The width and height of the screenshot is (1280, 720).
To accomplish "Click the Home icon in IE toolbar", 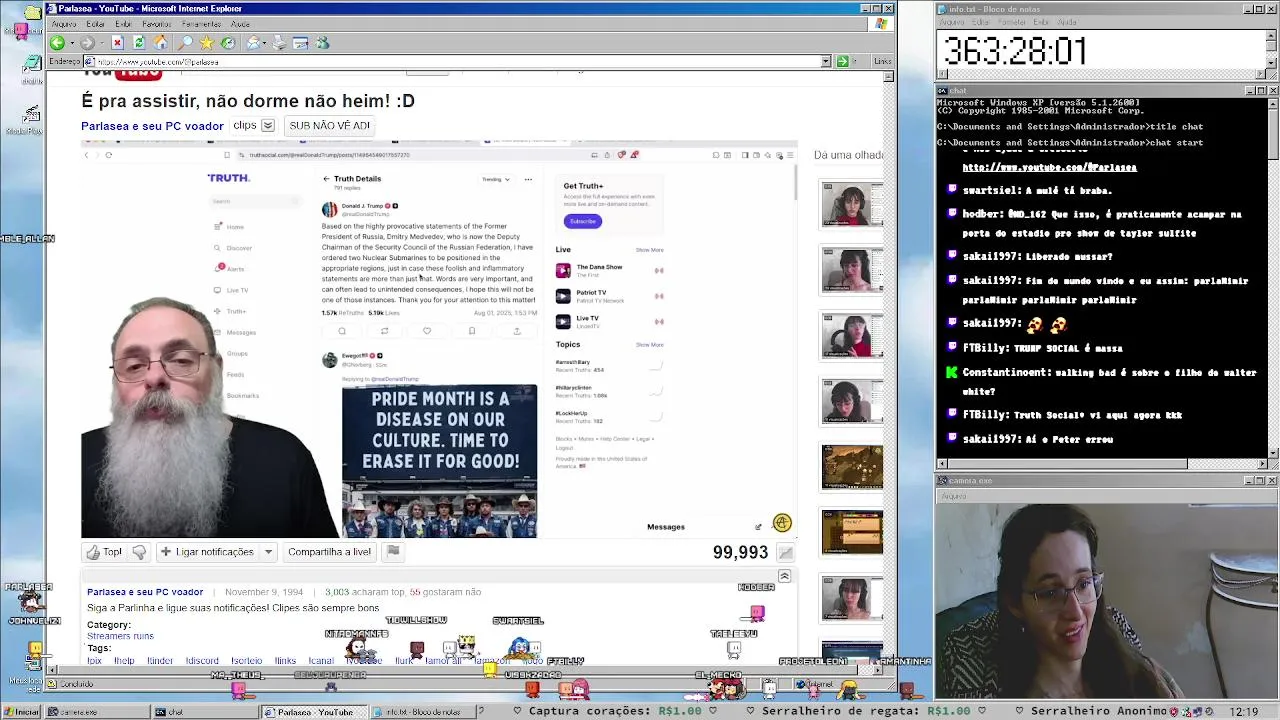I will (161, 43).
